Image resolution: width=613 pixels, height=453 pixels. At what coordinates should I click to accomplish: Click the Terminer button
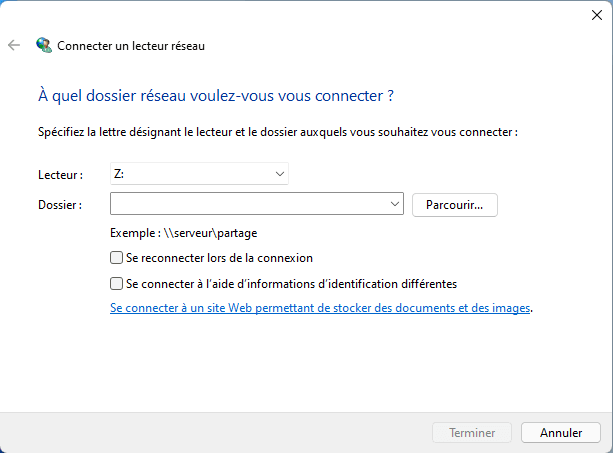pos(472,433)
